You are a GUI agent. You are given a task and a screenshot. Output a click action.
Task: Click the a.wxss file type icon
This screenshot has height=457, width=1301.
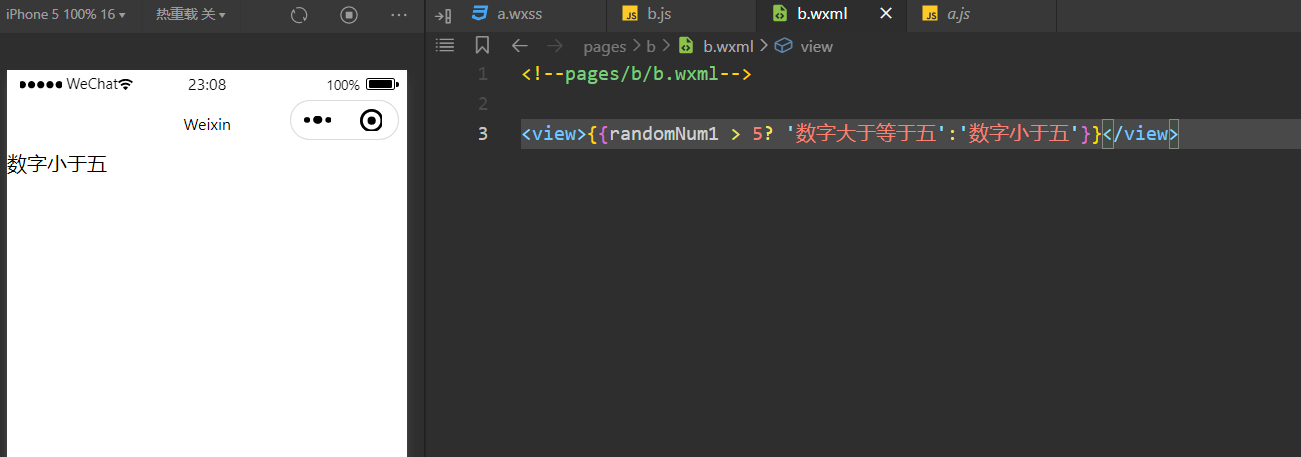click(480, 13)
